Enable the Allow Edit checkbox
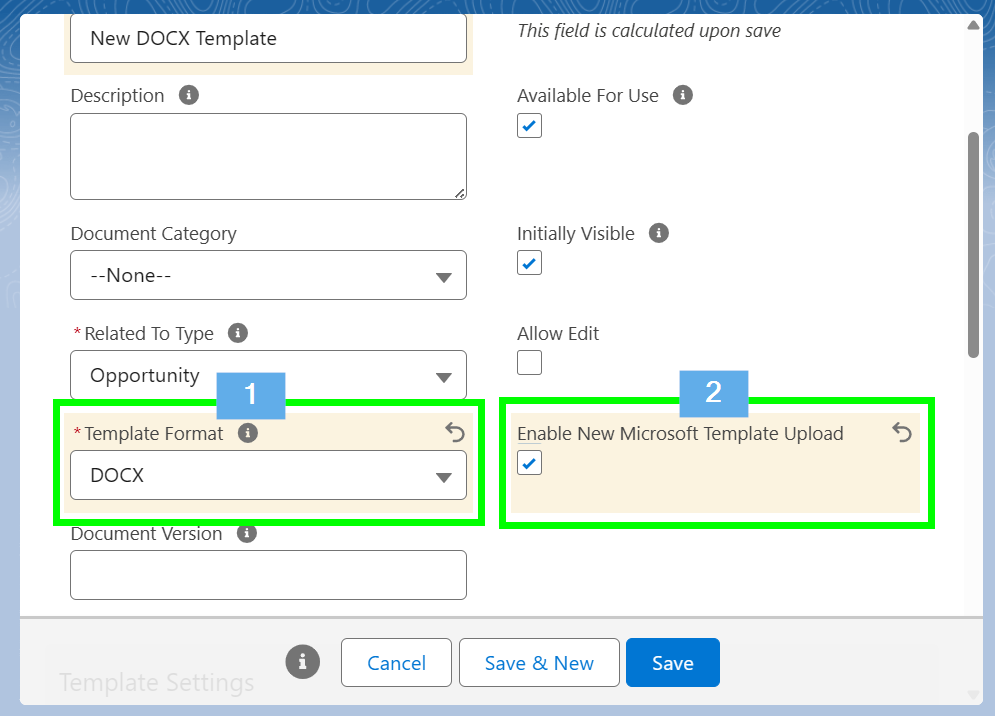The width and height of the screenshot is (995, 716). pyautogui.click(x=529, y=362)
